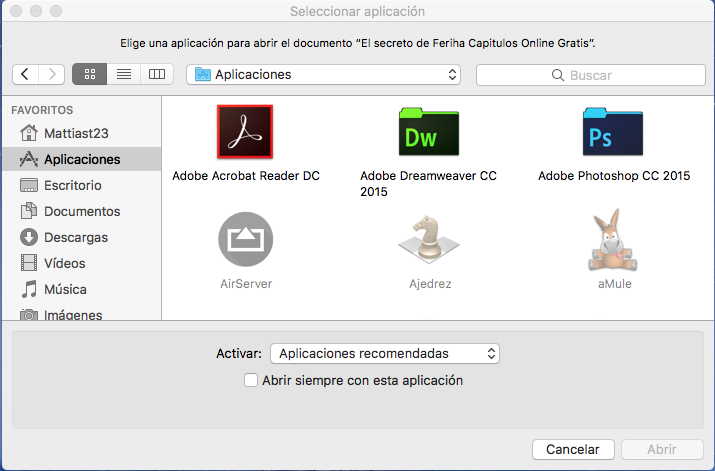Click the Adobe Dreamweaver CC 2015 label
The height and width of the screenshot is (471, 715).
(x=428, y=184)
